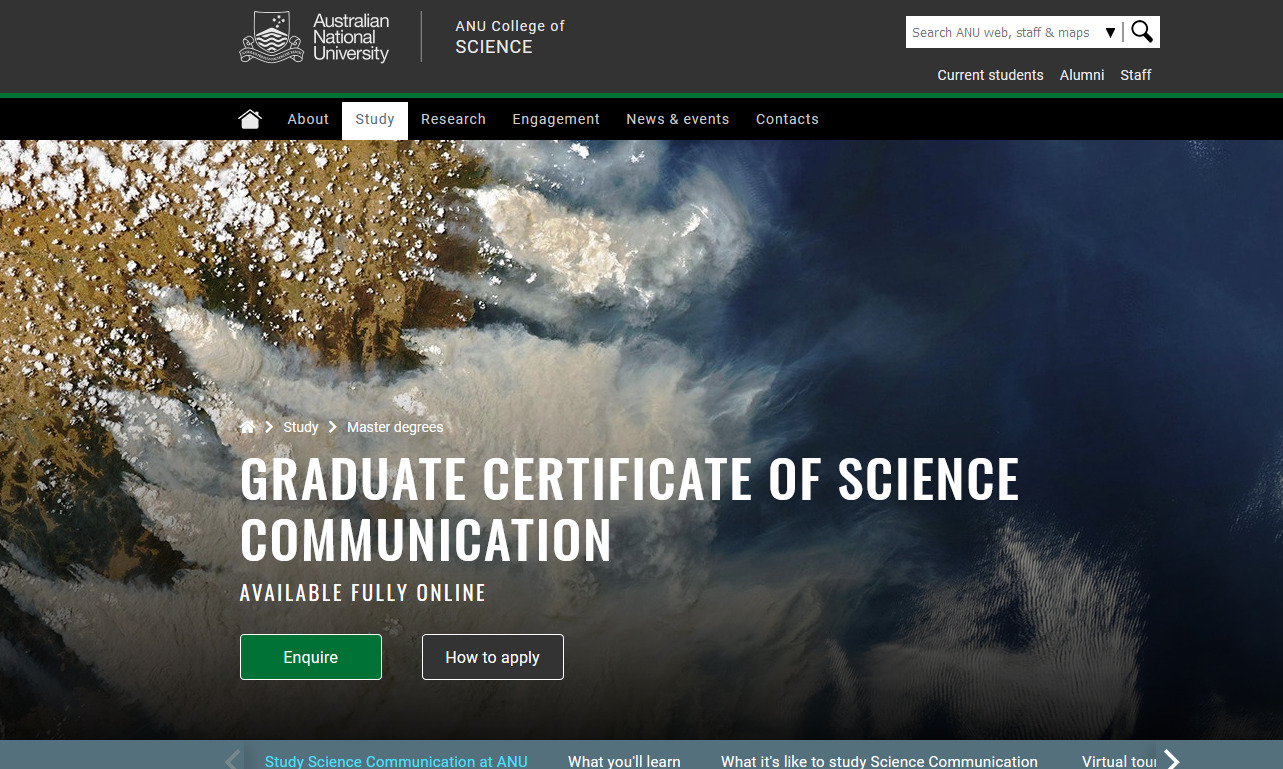Switch to the Contacts section
This screenshot has height=769, width=1283.
[787, 118]
